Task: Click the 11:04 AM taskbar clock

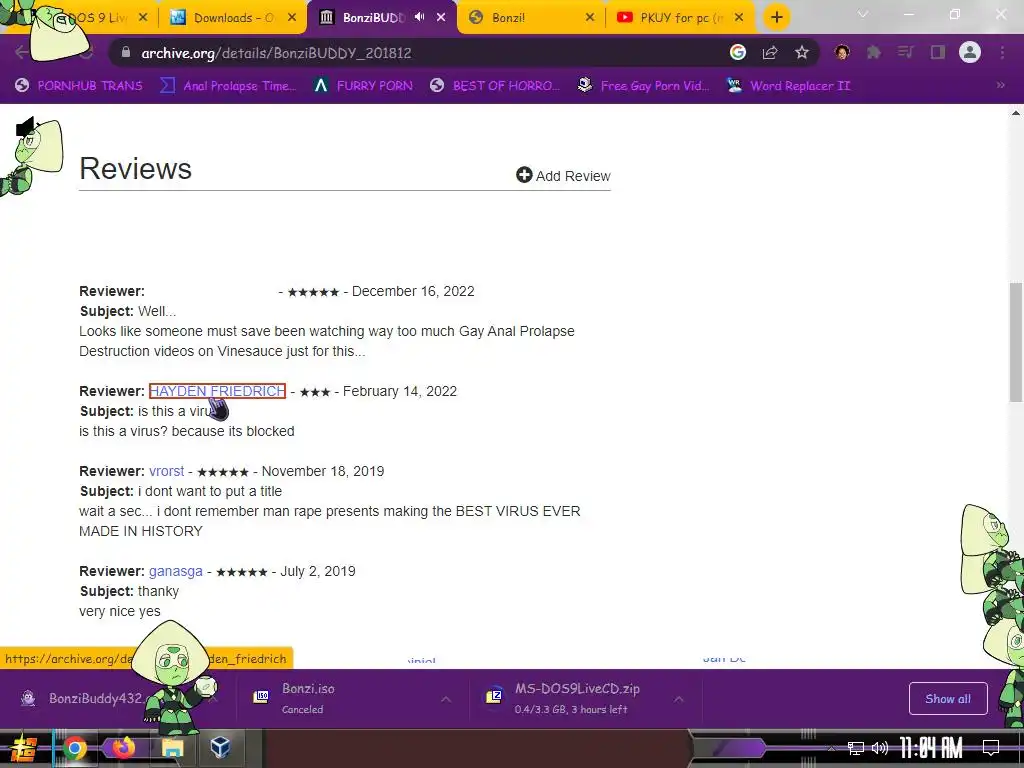Action: 931,748
